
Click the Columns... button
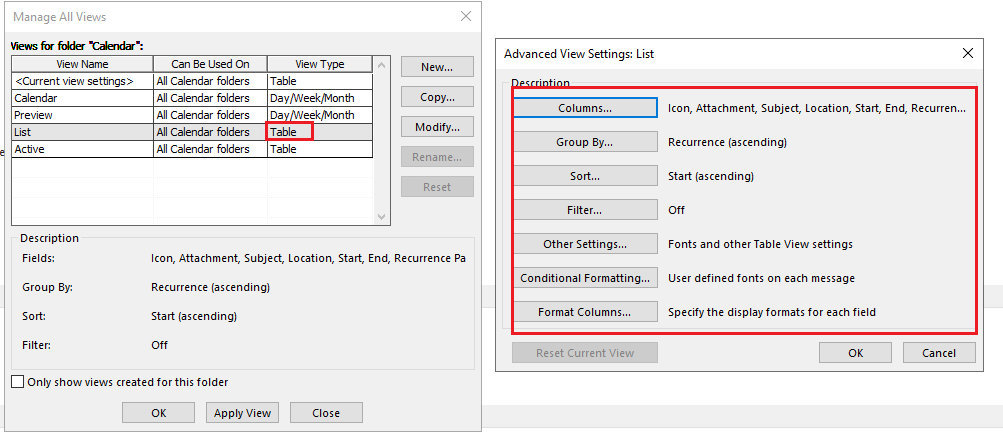[585, 108]
